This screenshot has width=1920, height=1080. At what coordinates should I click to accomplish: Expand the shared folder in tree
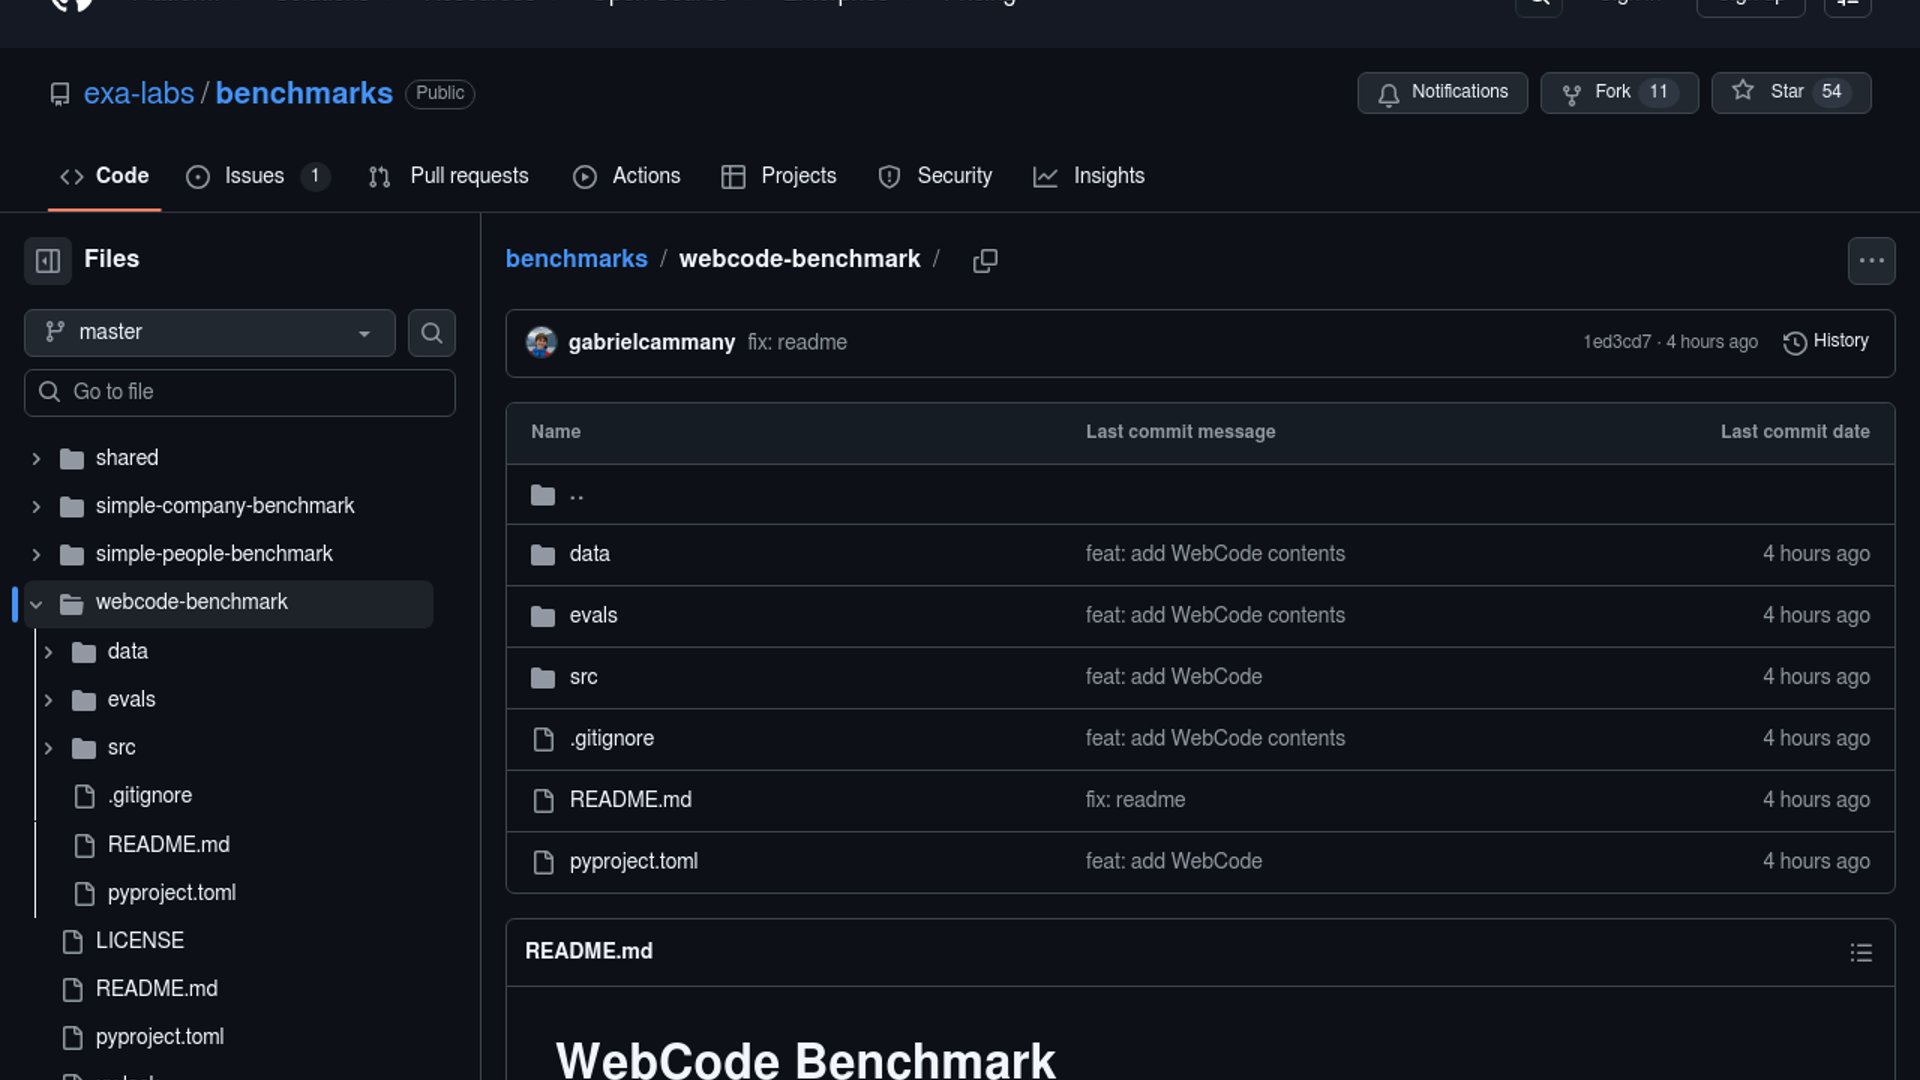36,458
